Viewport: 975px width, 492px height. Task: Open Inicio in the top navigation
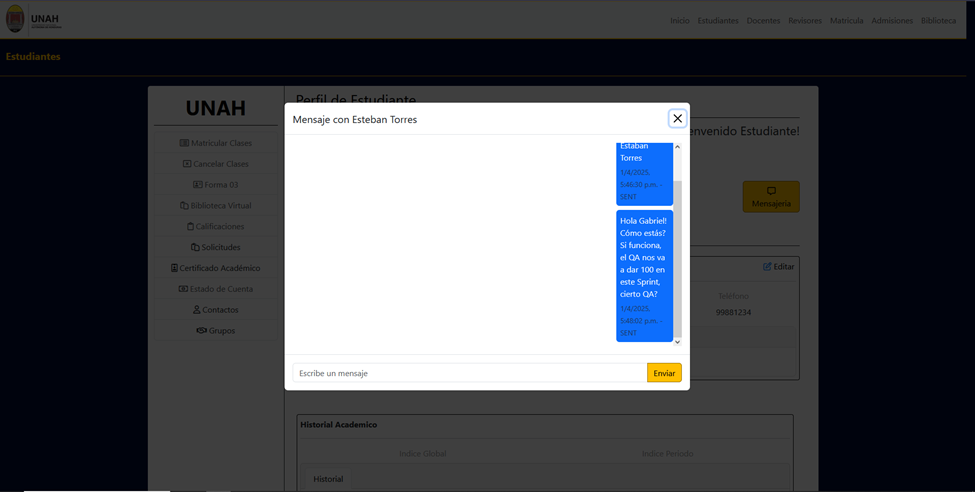coord(680,21)
